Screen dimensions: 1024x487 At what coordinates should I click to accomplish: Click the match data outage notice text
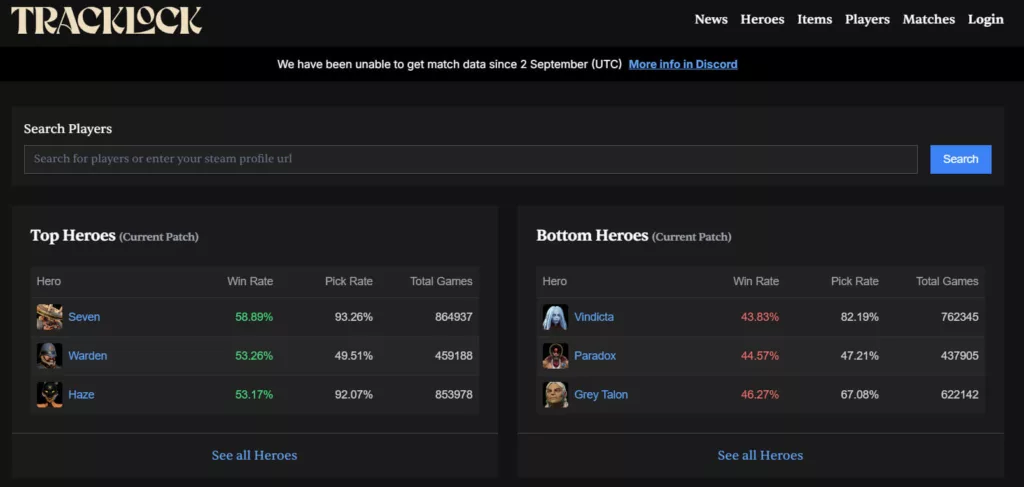pos(449,64)
